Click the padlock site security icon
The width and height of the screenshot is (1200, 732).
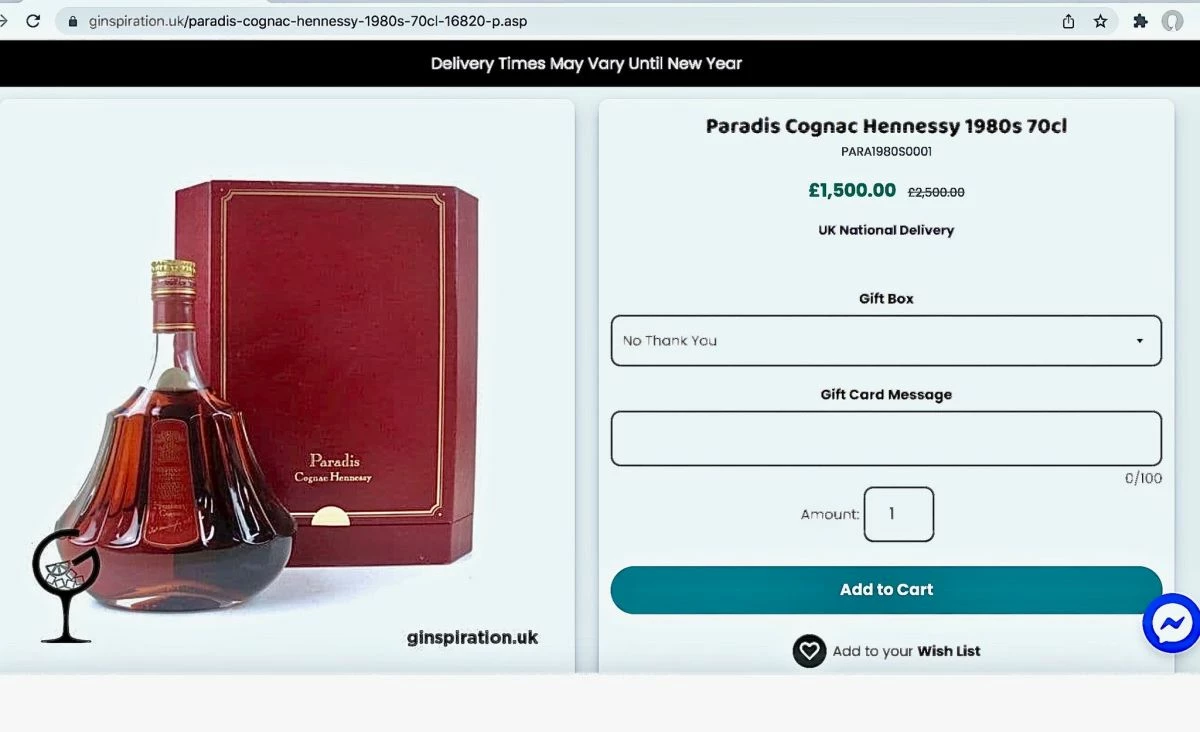pyautogui.click(x=73, y=21)
